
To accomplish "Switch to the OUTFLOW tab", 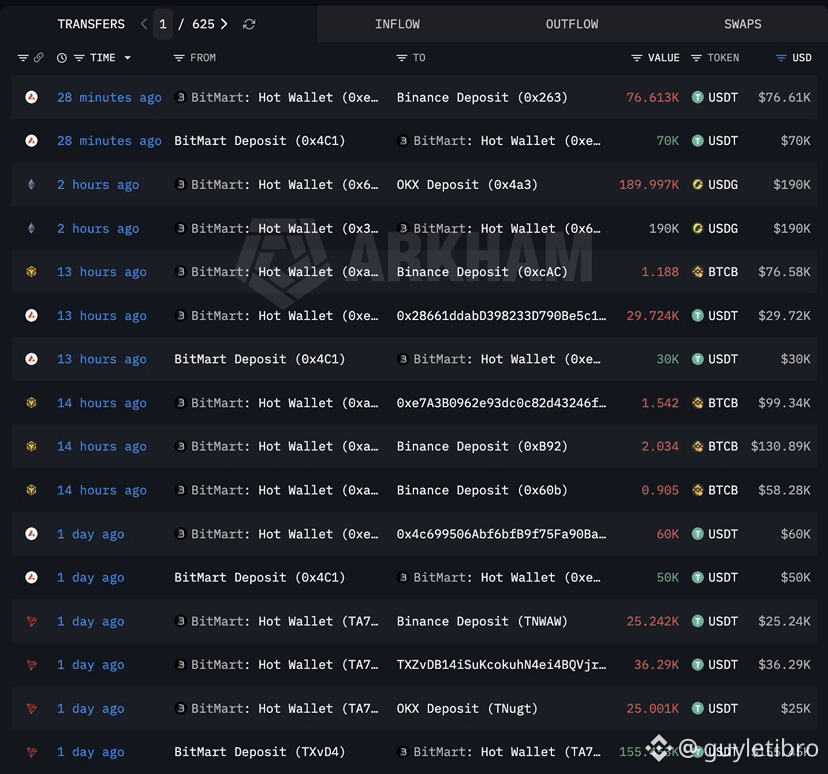I will (572, 24).
